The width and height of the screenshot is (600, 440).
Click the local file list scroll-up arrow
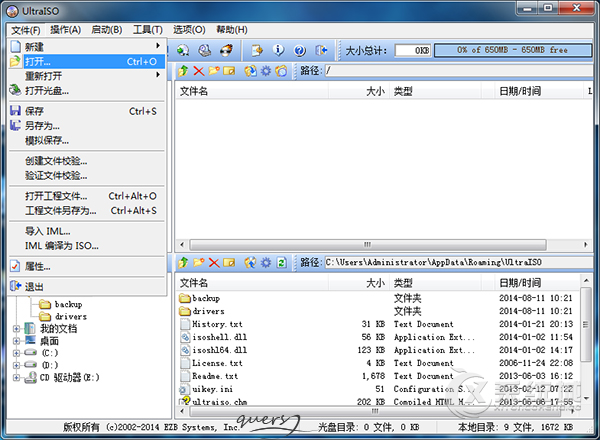pos(586,281)
